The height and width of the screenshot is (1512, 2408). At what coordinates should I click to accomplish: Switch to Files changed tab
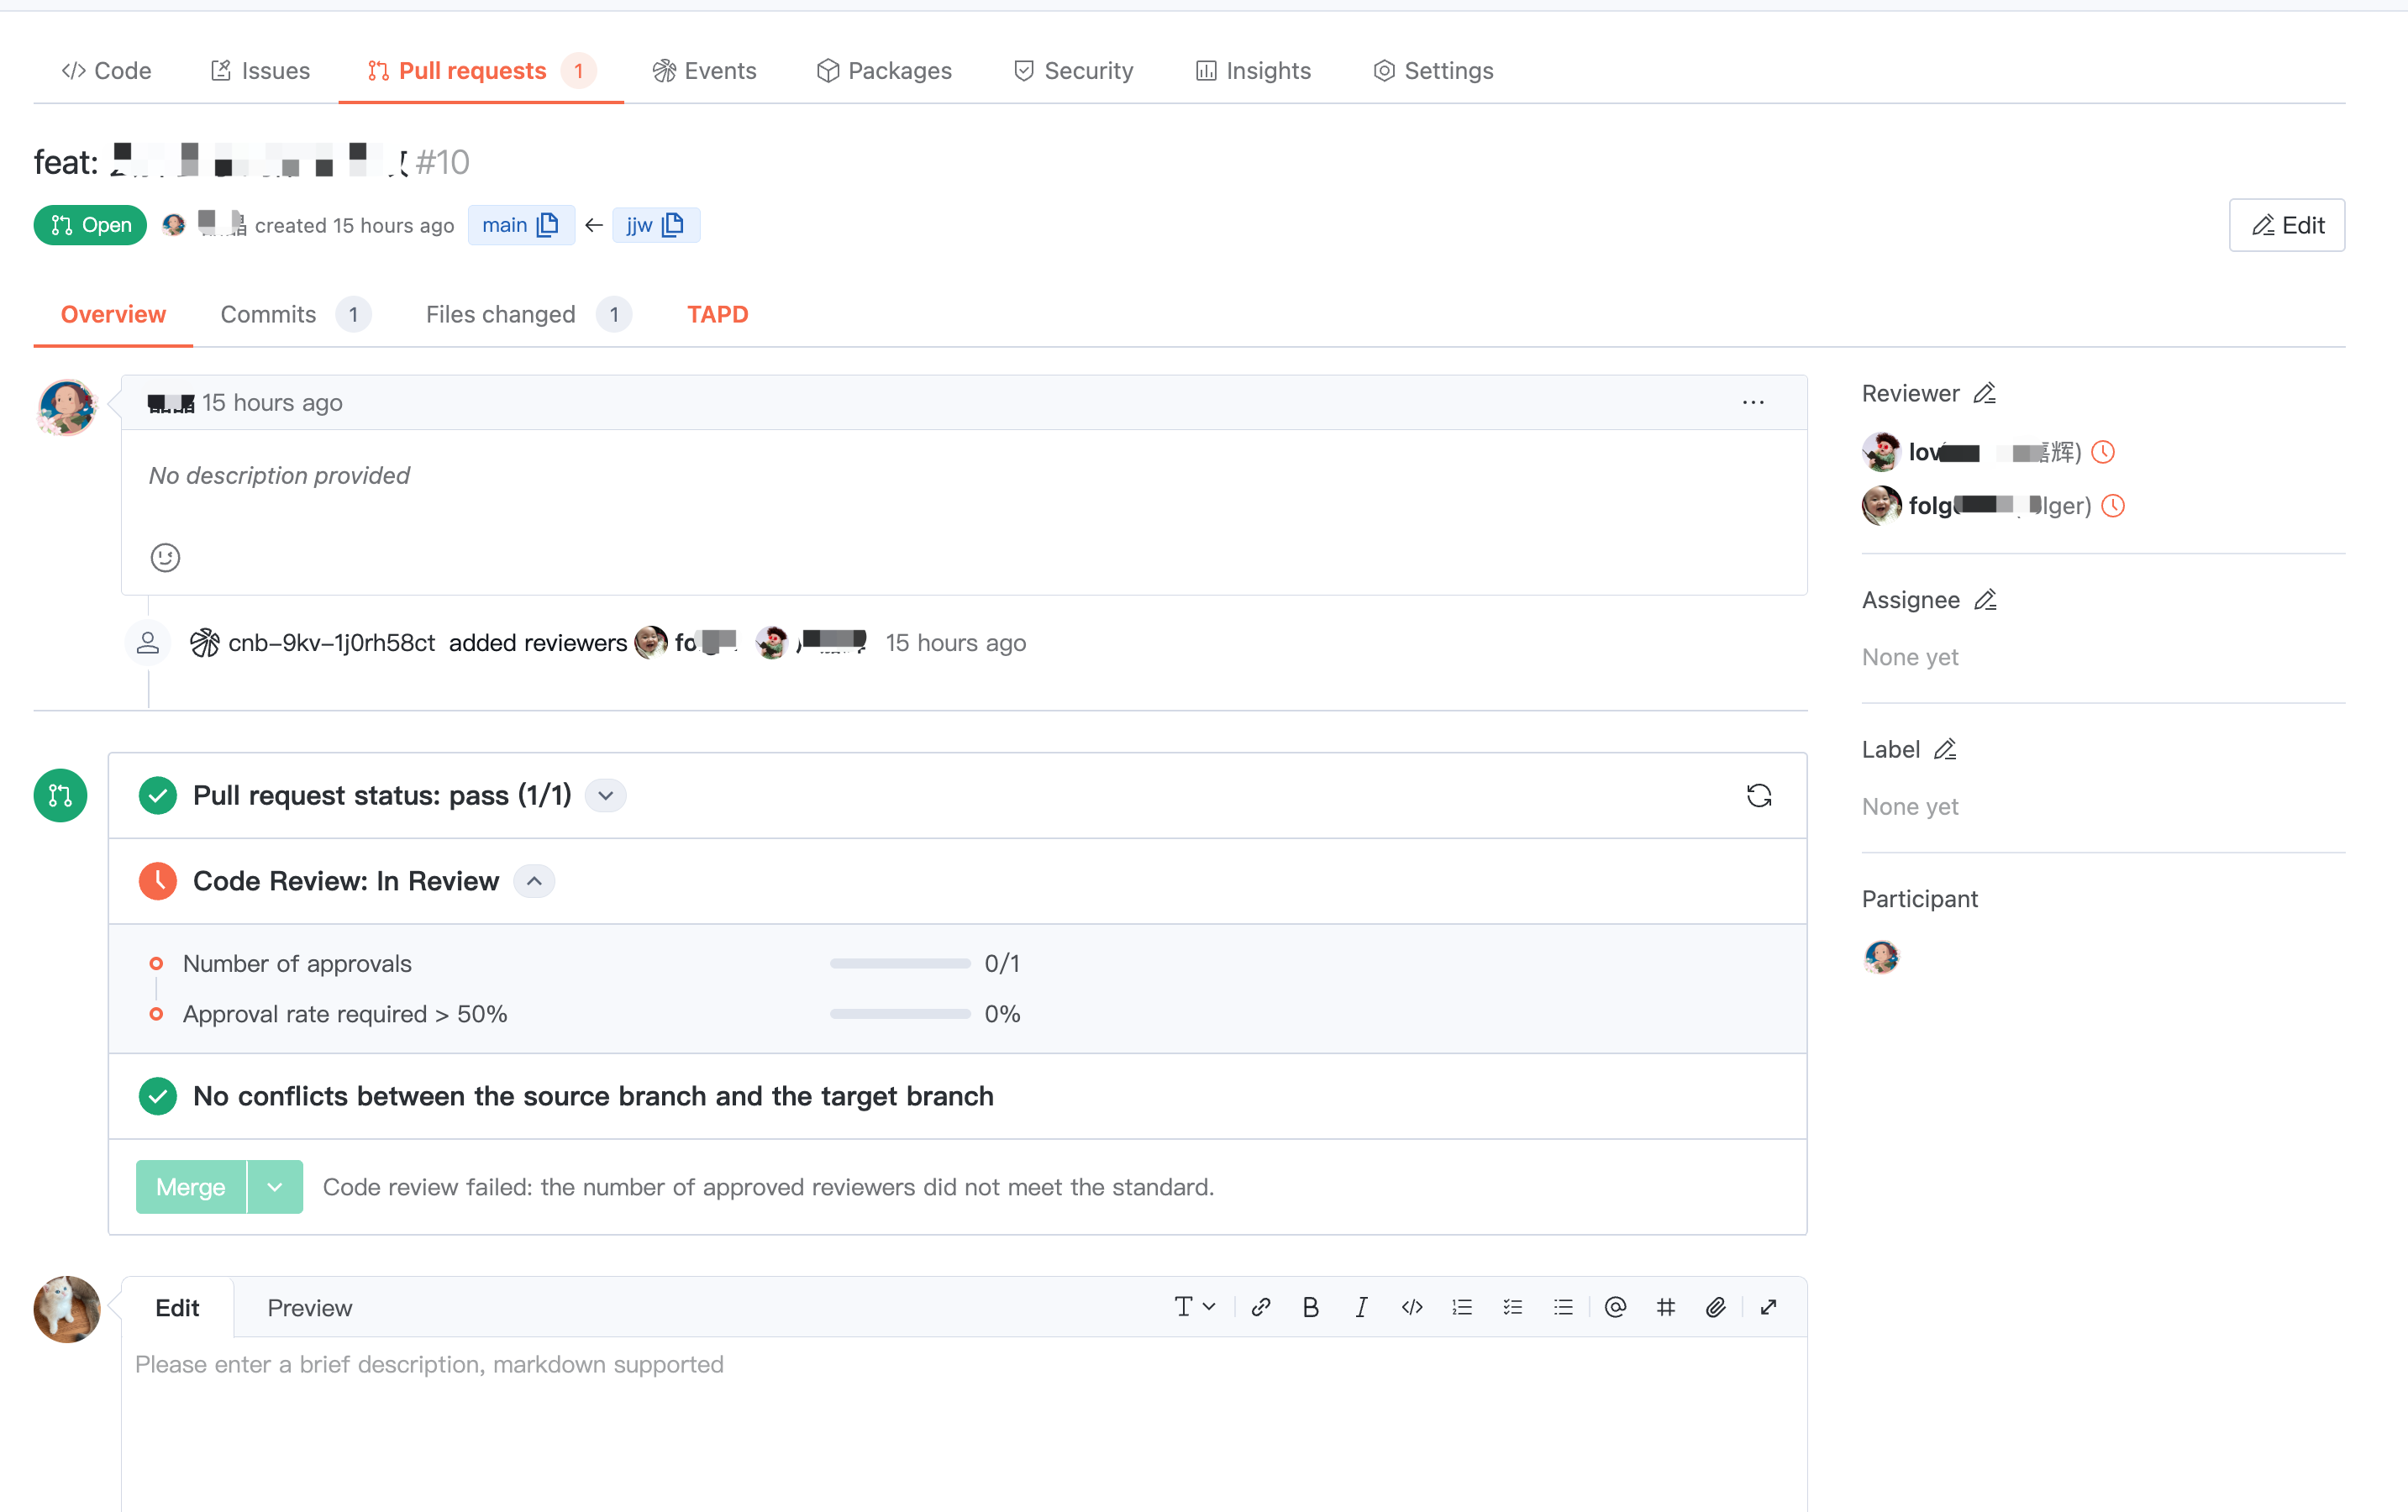[x=501, y=314]
